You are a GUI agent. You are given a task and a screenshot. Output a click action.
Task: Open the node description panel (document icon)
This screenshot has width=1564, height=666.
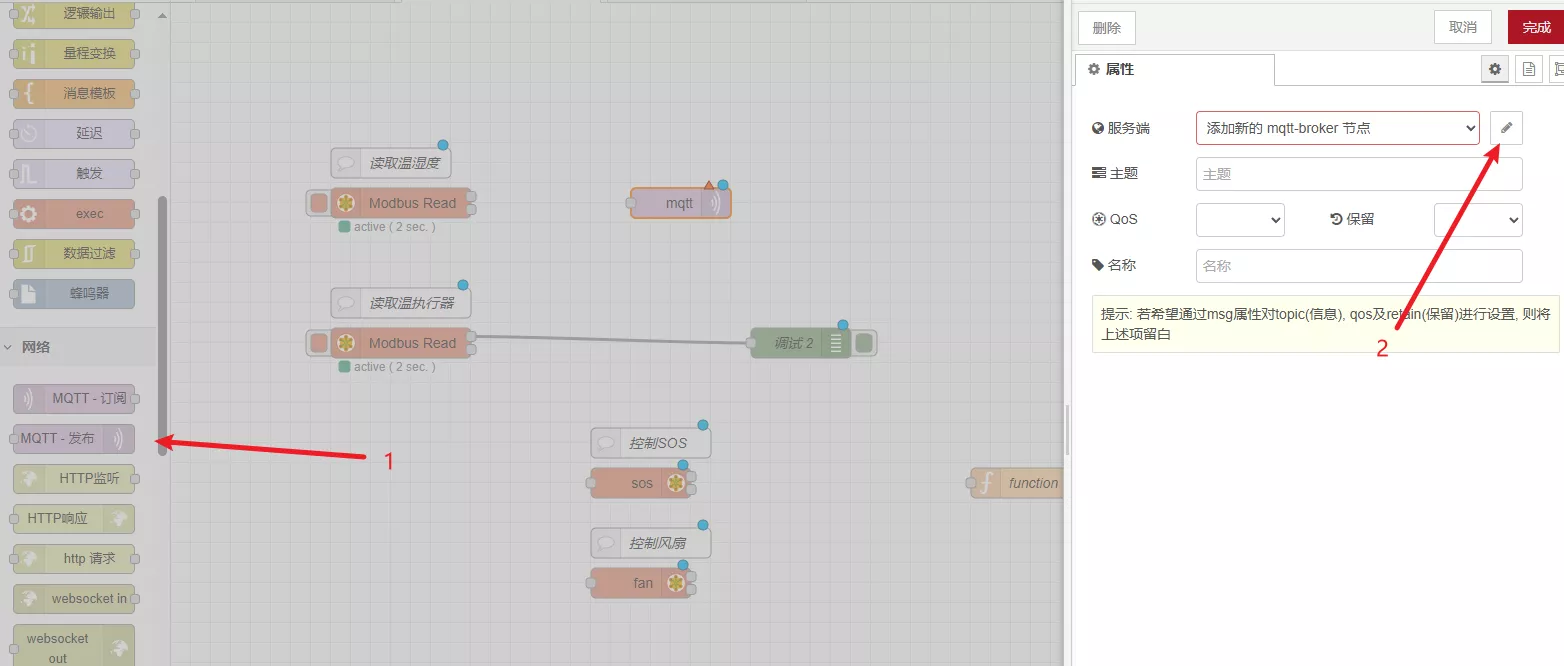pyautogui.click(x=1528, y=68)
